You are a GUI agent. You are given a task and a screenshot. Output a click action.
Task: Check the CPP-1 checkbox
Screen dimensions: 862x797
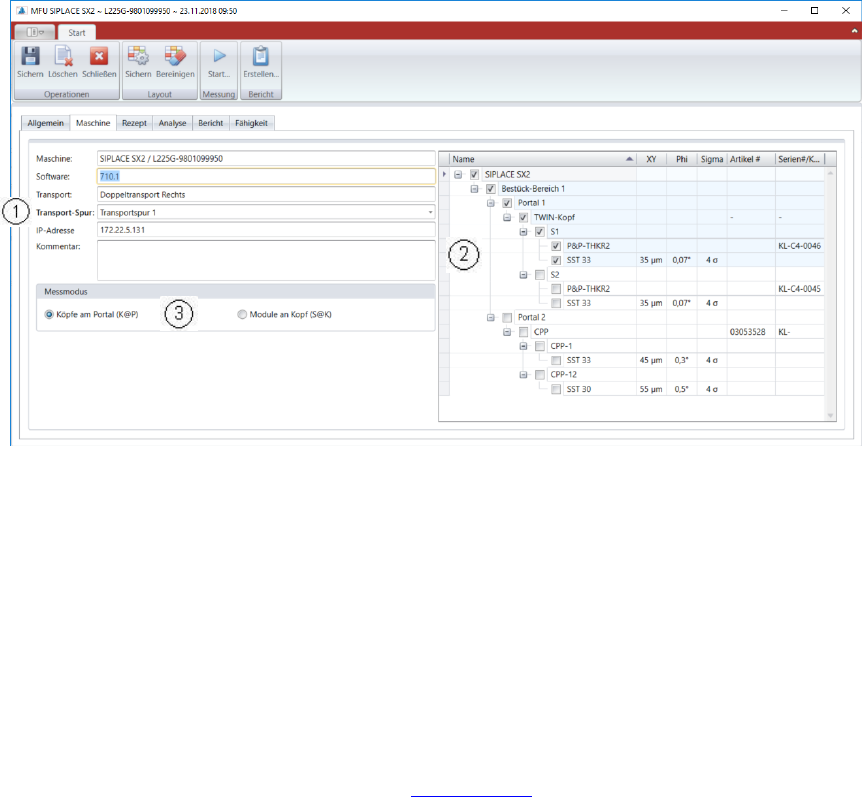click(x=540, y=346)
